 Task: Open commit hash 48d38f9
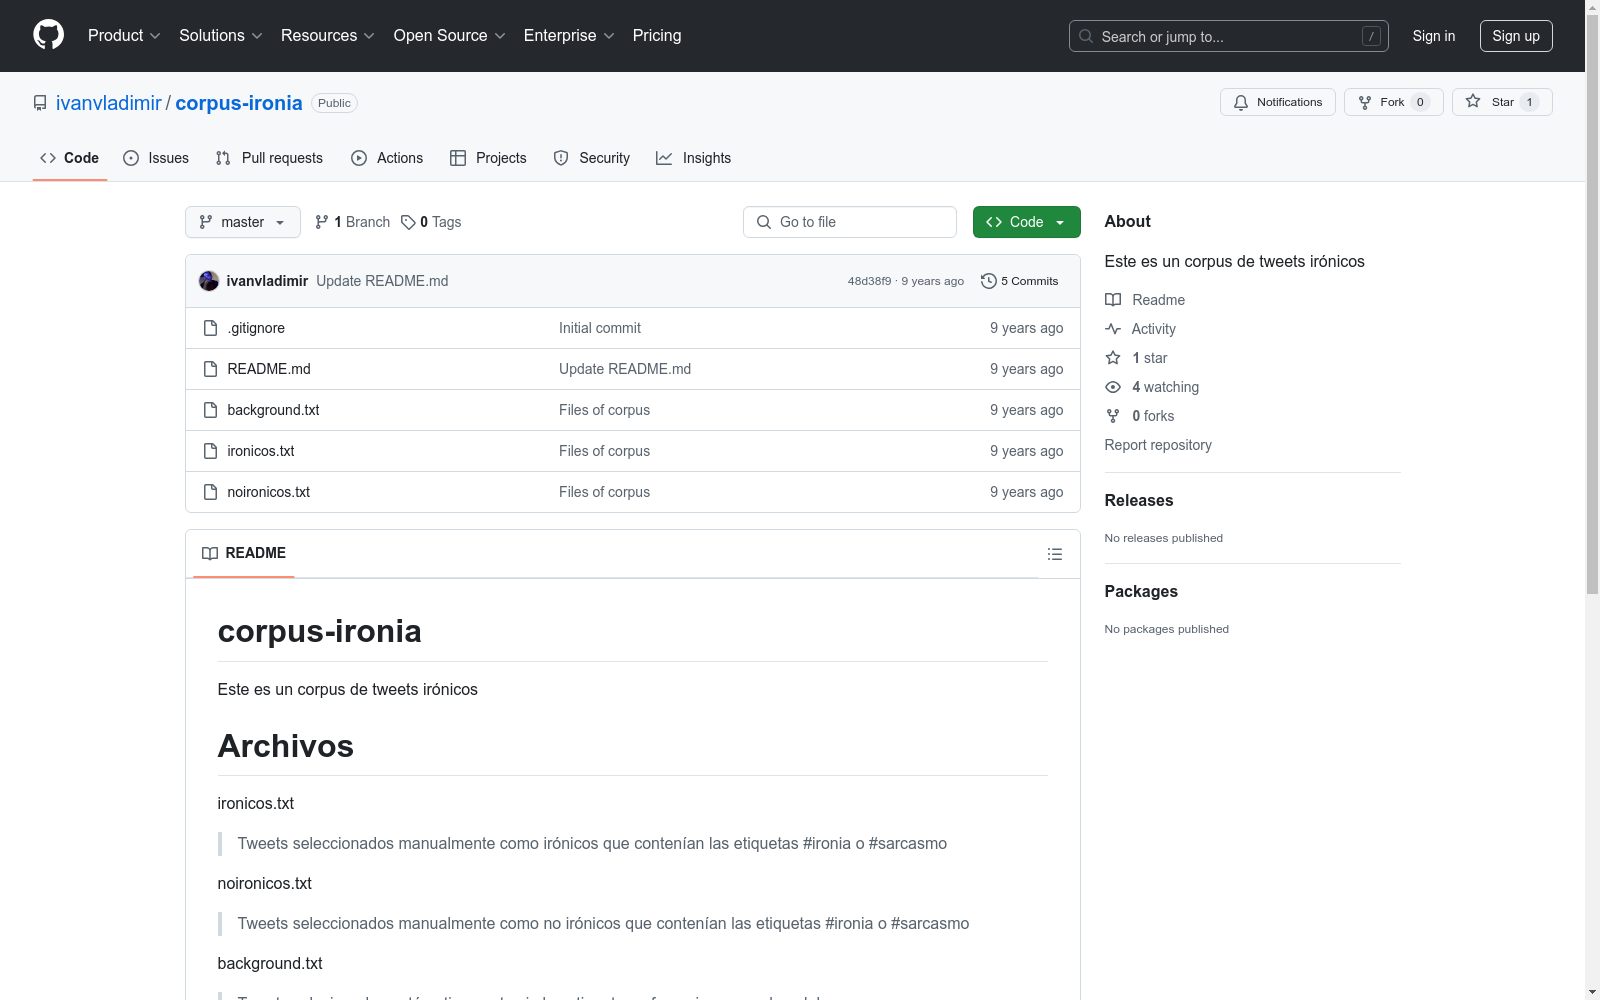(869, 281)
